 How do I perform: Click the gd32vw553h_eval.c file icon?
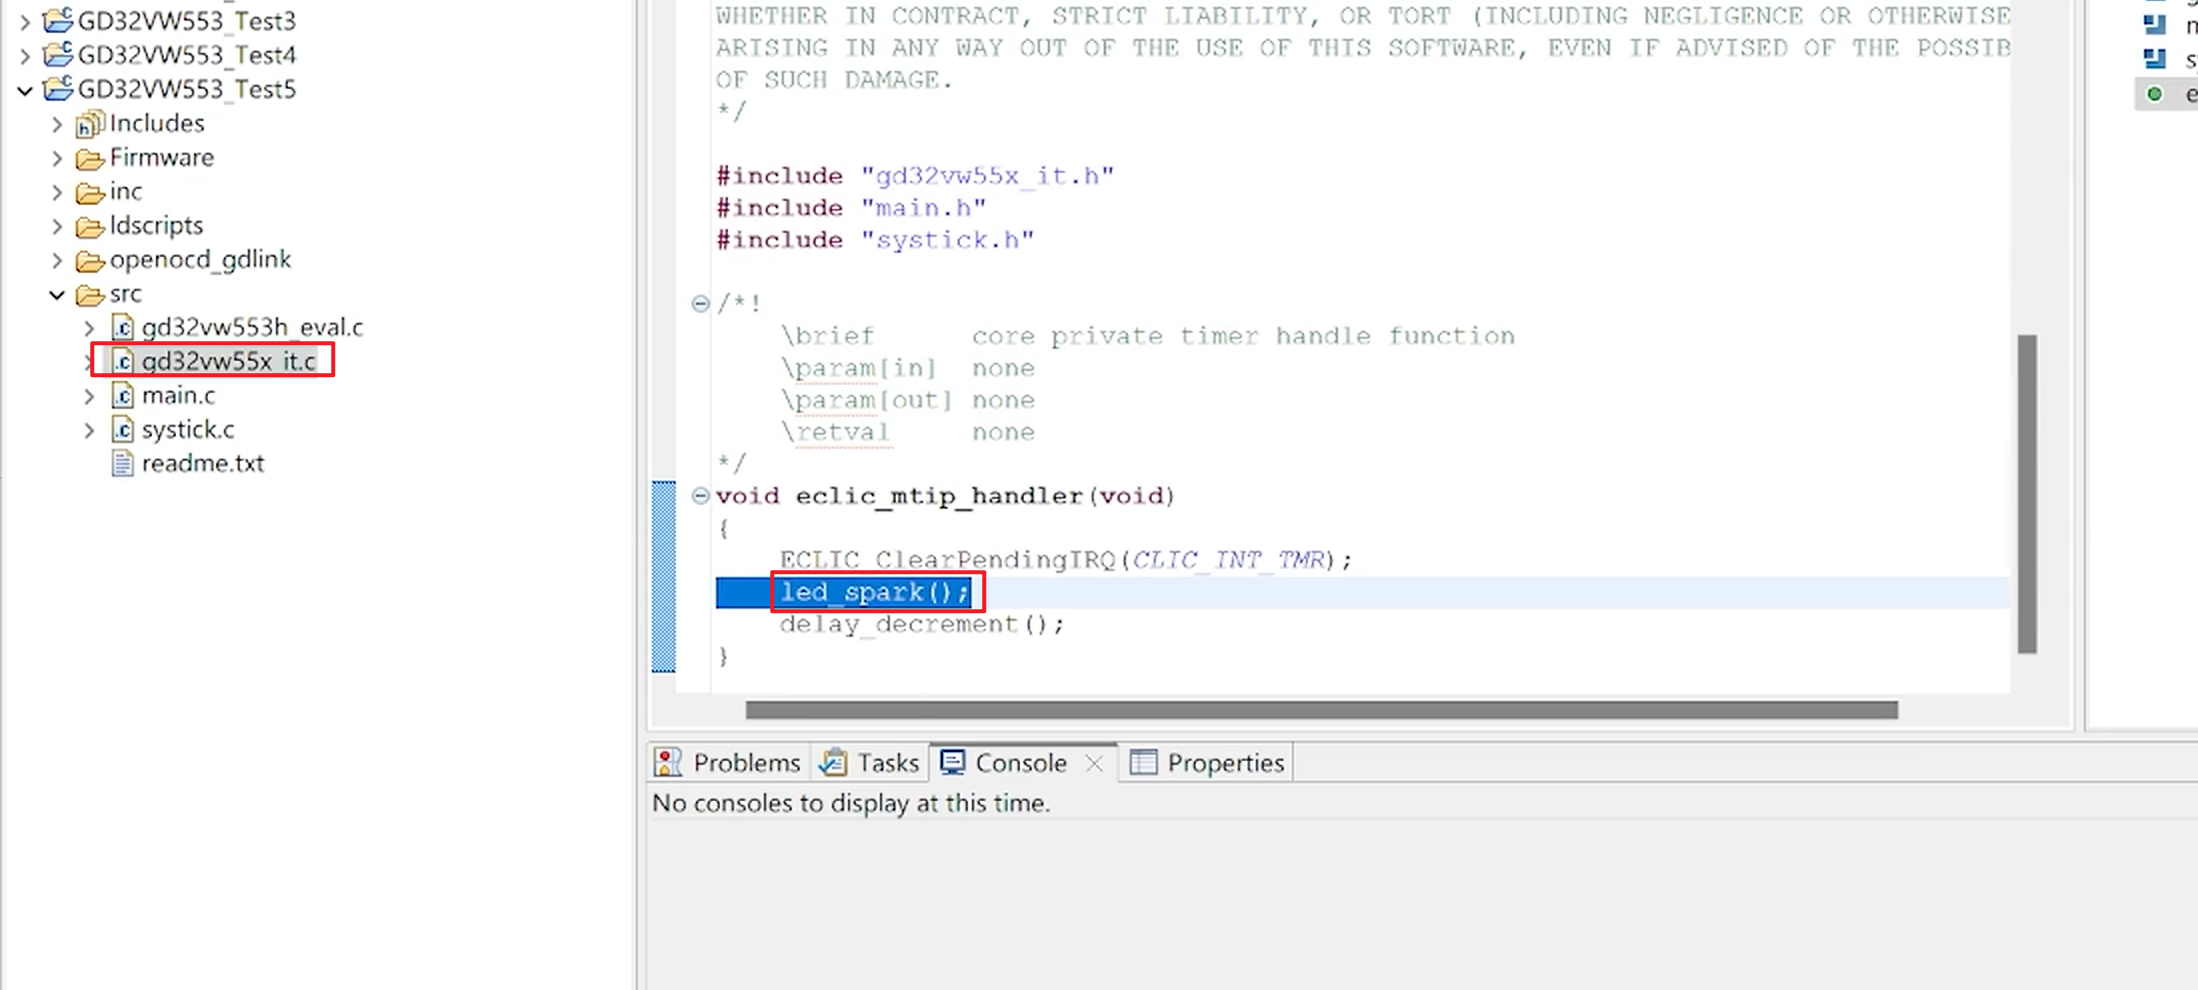[x=122, y=328]
